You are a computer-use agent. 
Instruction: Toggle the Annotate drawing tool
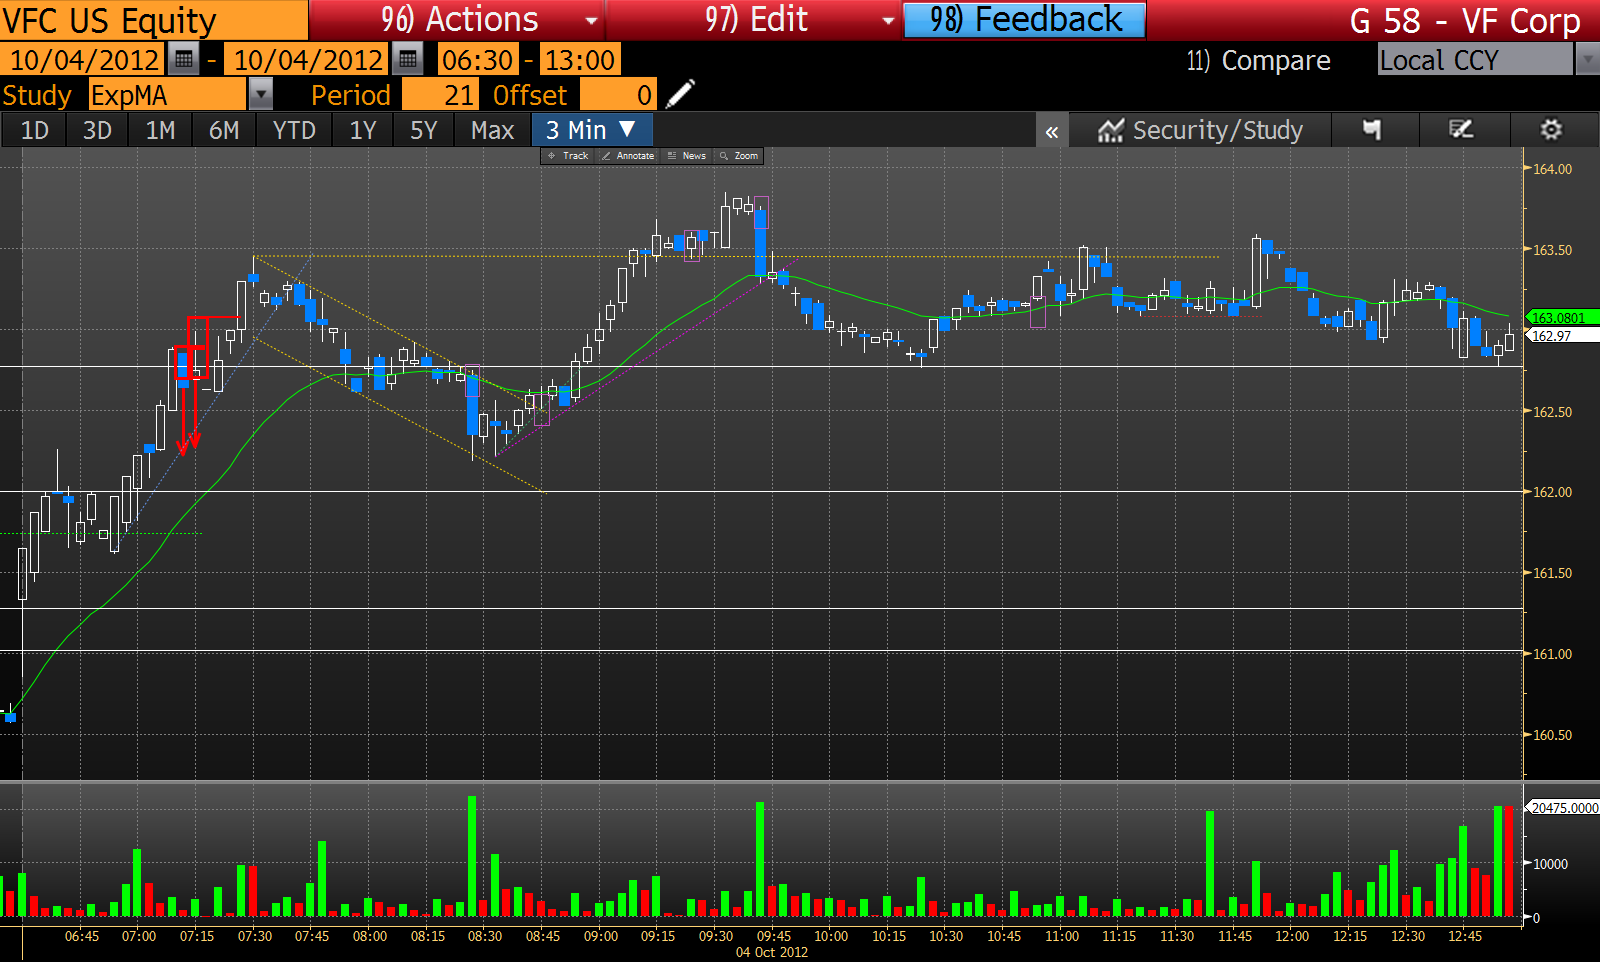click(x=628, y=156)
